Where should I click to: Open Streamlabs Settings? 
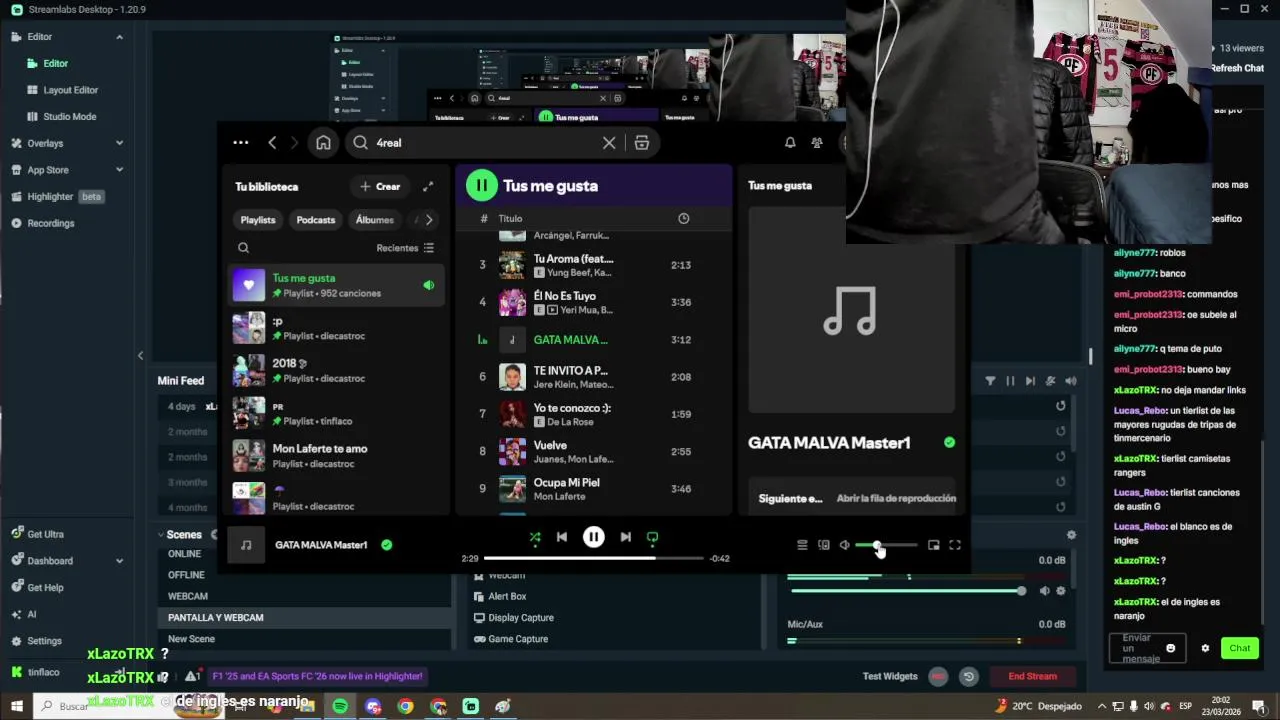click(x=37, y=641)
